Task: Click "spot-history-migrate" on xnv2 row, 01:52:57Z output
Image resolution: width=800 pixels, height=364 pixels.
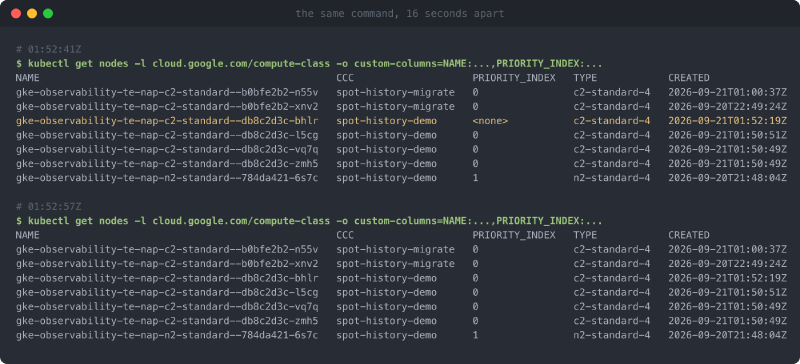Action: point(395,264)
